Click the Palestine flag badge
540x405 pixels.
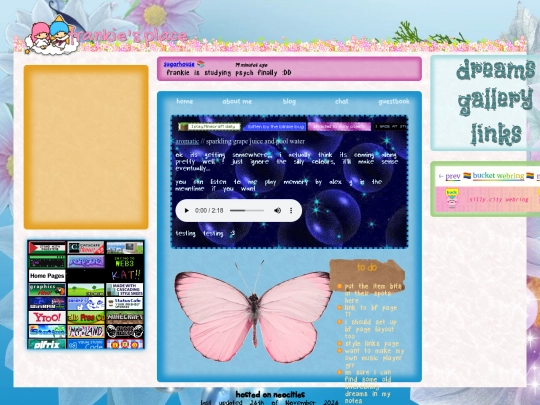tap(47, 248)
